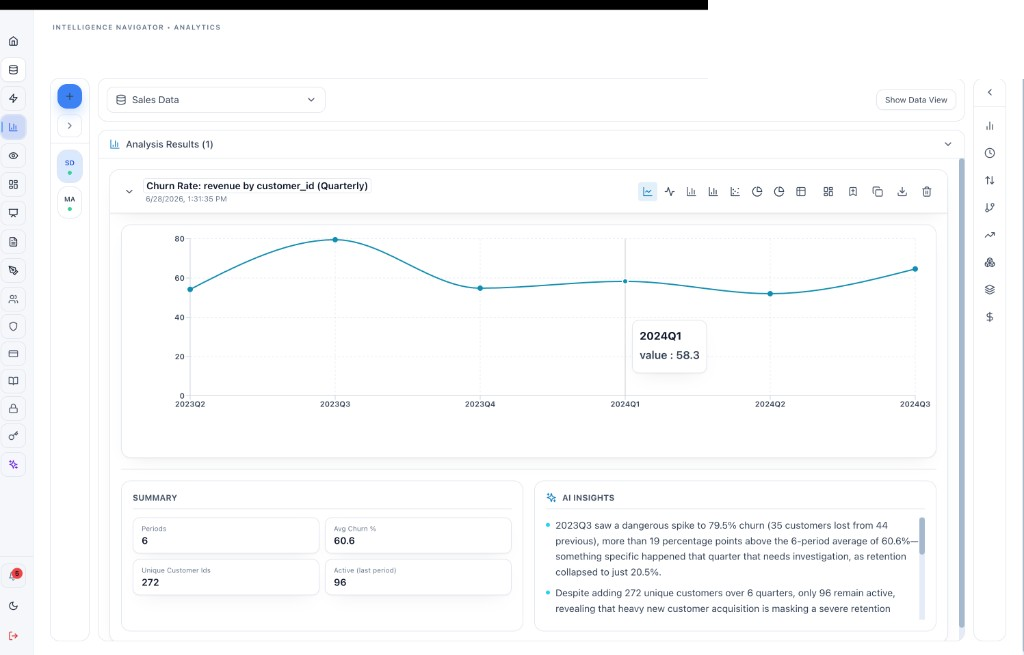This screenshot has width=1024, height=655.
Task: Open the Sales Data dropdown
Action: click(x=216, y=100)
